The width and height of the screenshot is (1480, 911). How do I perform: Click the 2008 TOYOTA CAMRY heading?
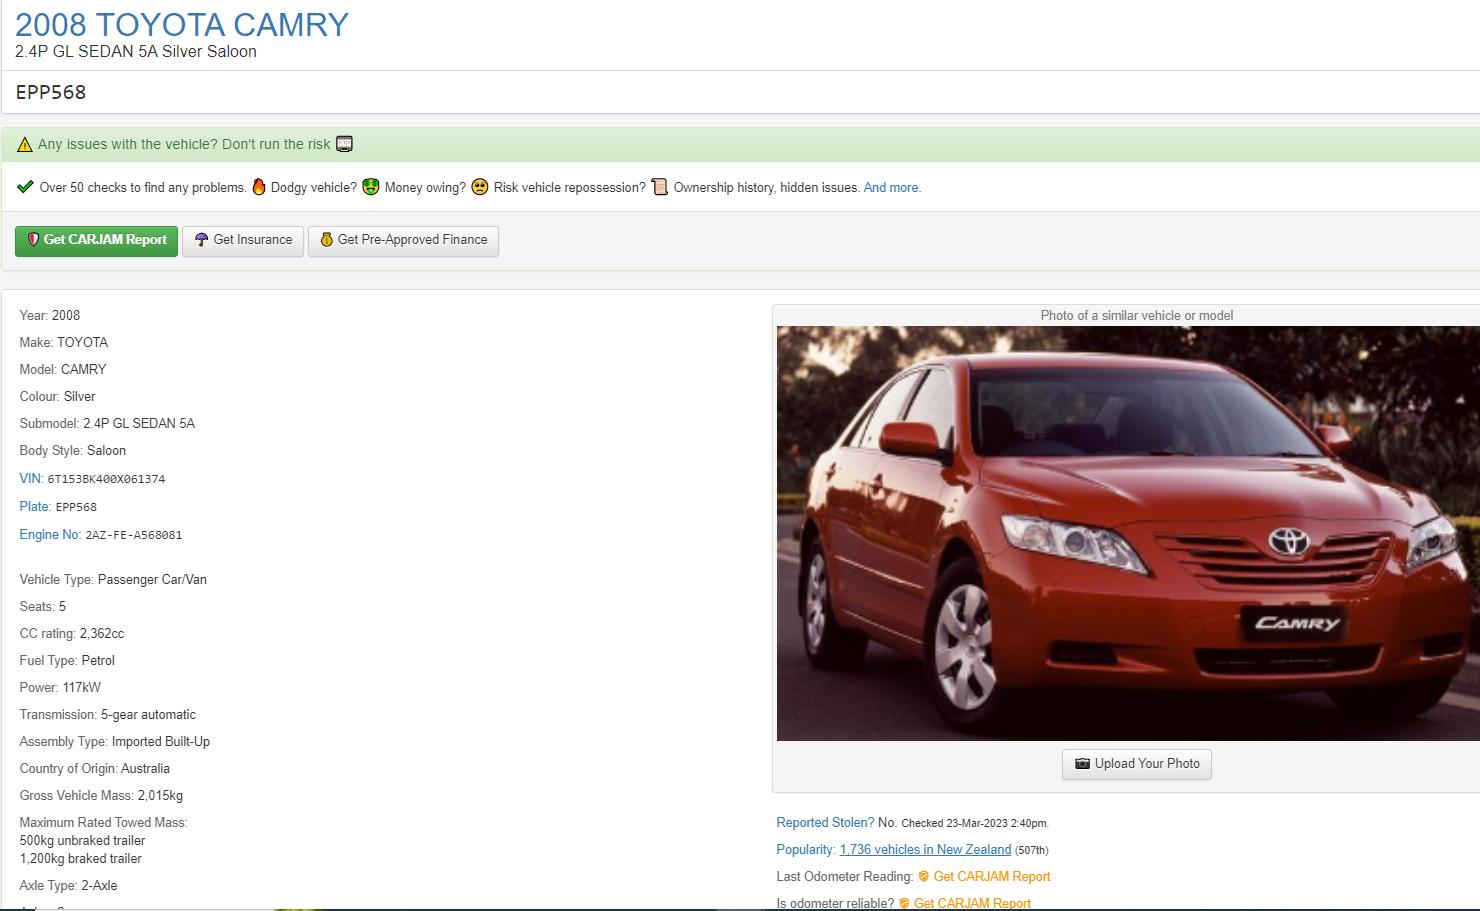pos(182,24)
